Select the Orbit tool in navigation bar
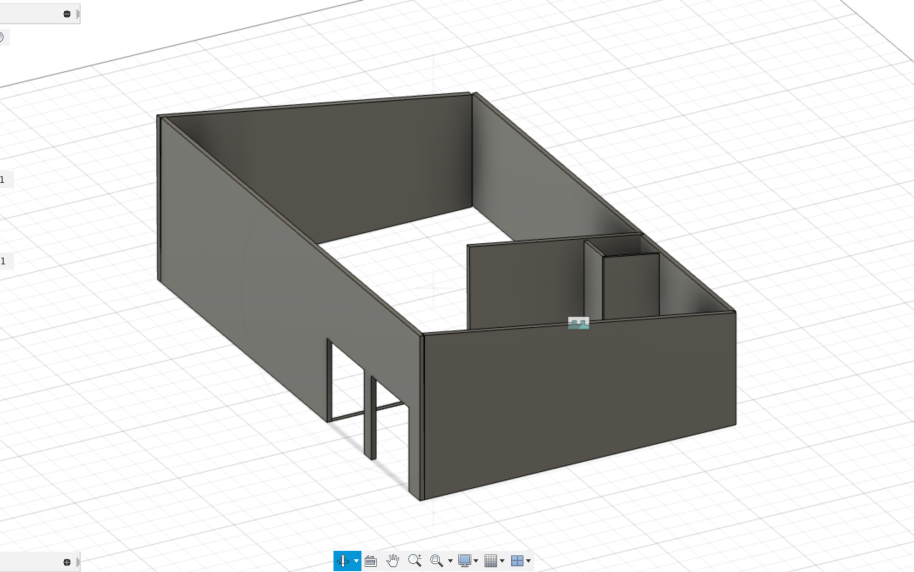914x572 pixels. (x=343, y=561)
